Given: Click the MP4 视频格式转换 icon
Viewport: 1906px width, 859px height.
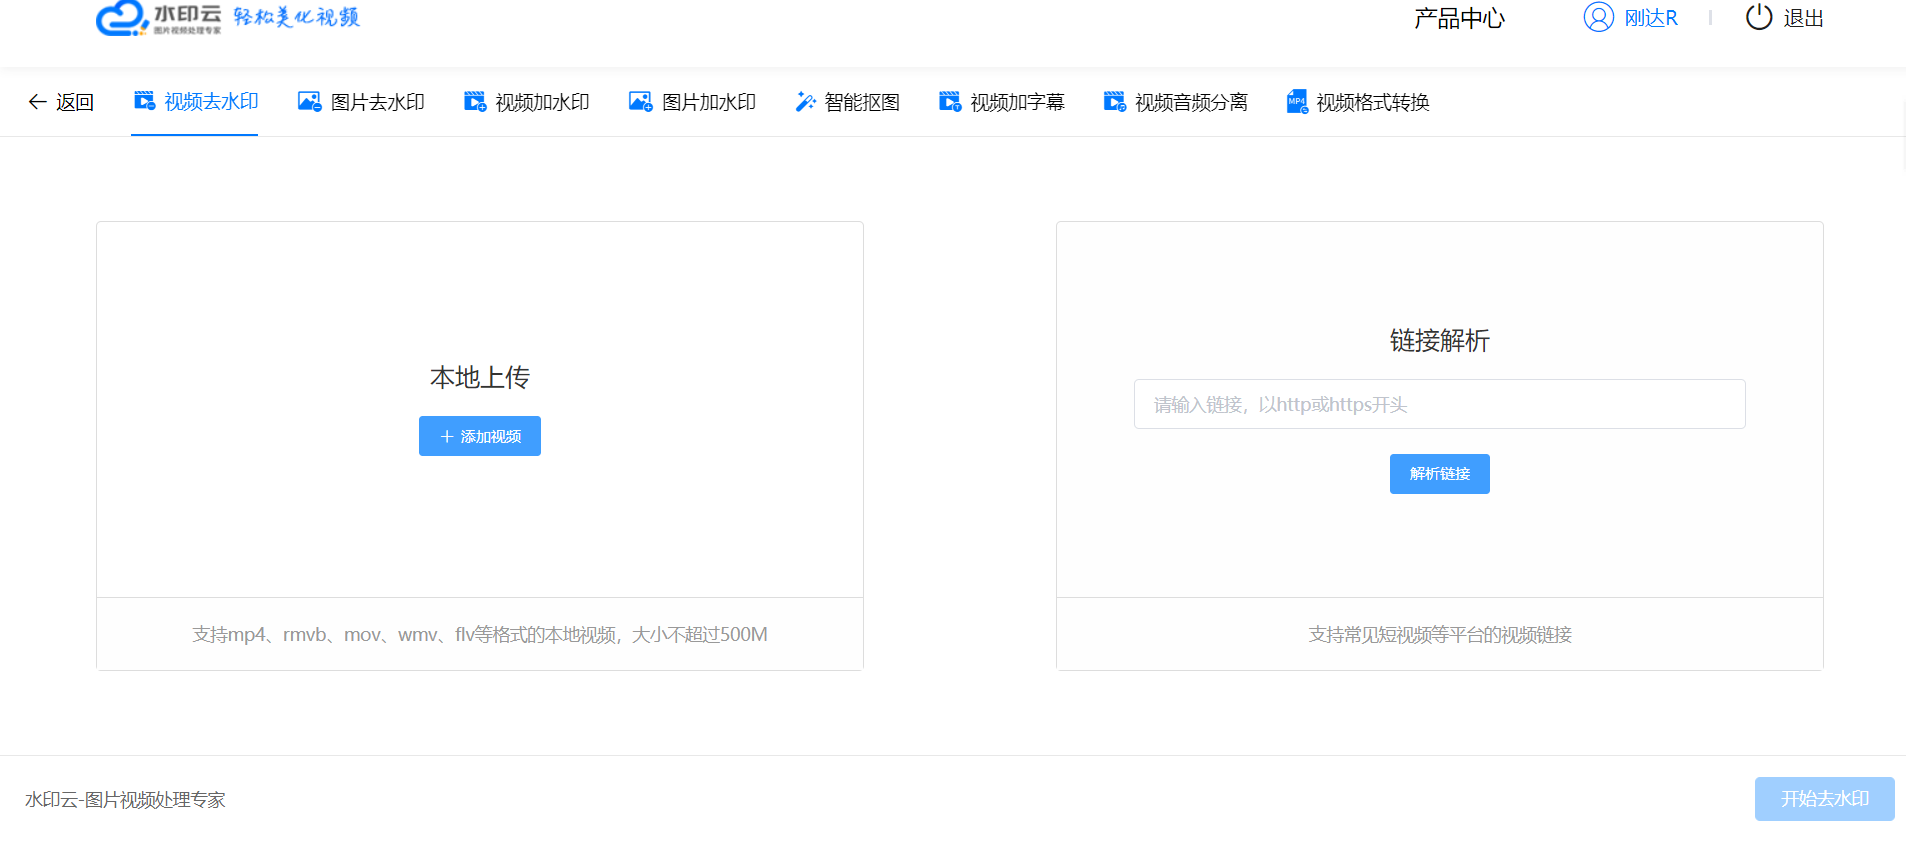Looking at the screenshot, I should pos(1297,102).
